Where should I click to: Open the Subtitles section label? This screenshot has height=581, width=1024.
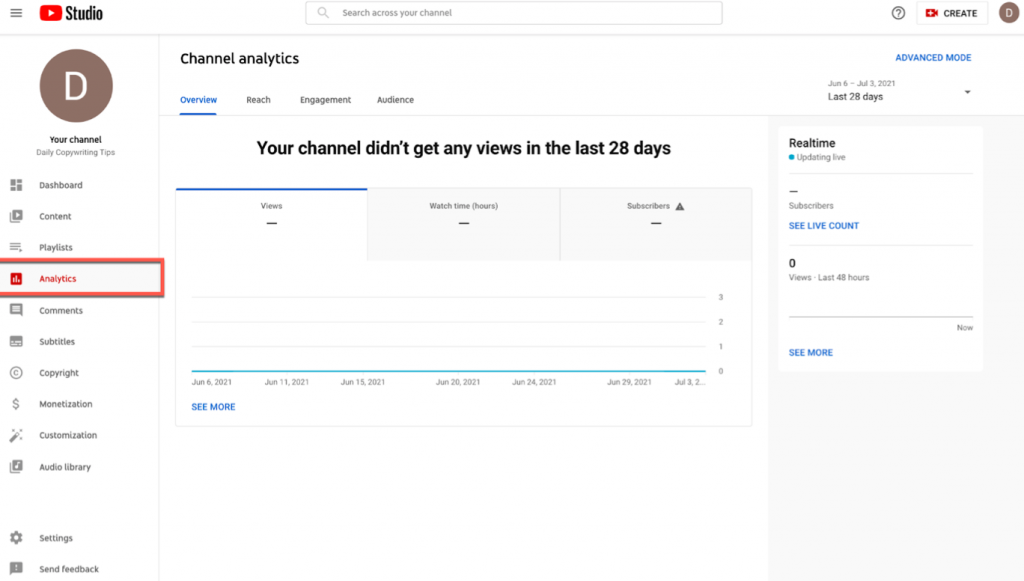[x=57, y=341]
